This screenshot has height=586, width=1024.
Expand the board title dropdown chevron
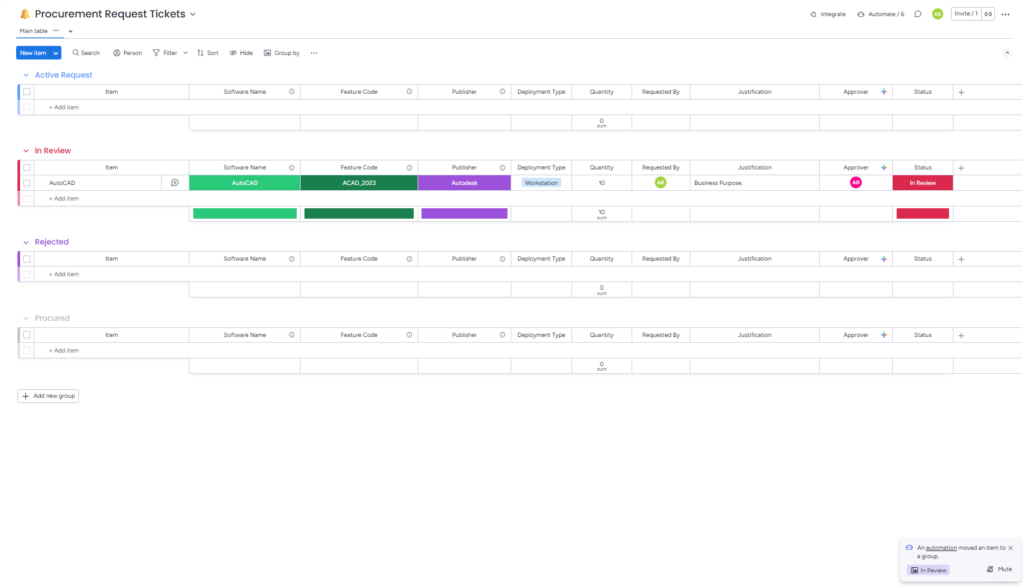pyautogui.click(x=193, y=14)
